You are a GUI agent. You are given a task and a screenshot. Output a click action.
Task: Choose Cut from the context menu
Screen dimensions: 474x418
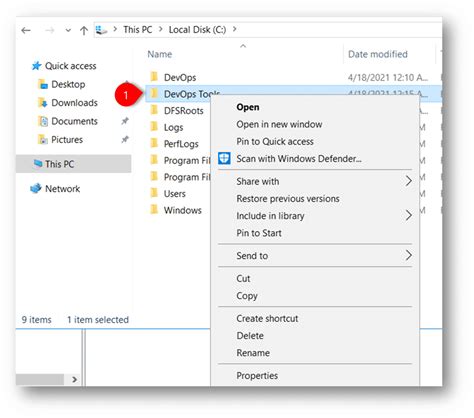[243, 279]
